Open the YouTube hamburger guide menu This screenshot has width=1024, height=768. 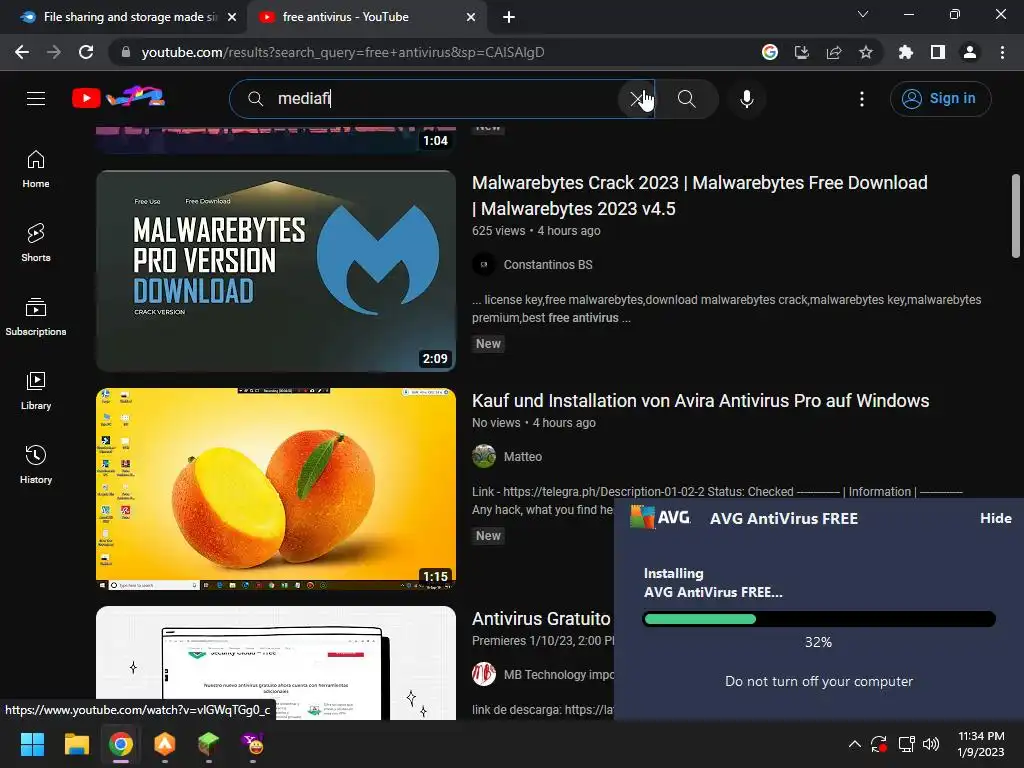(x=36, y=99)
